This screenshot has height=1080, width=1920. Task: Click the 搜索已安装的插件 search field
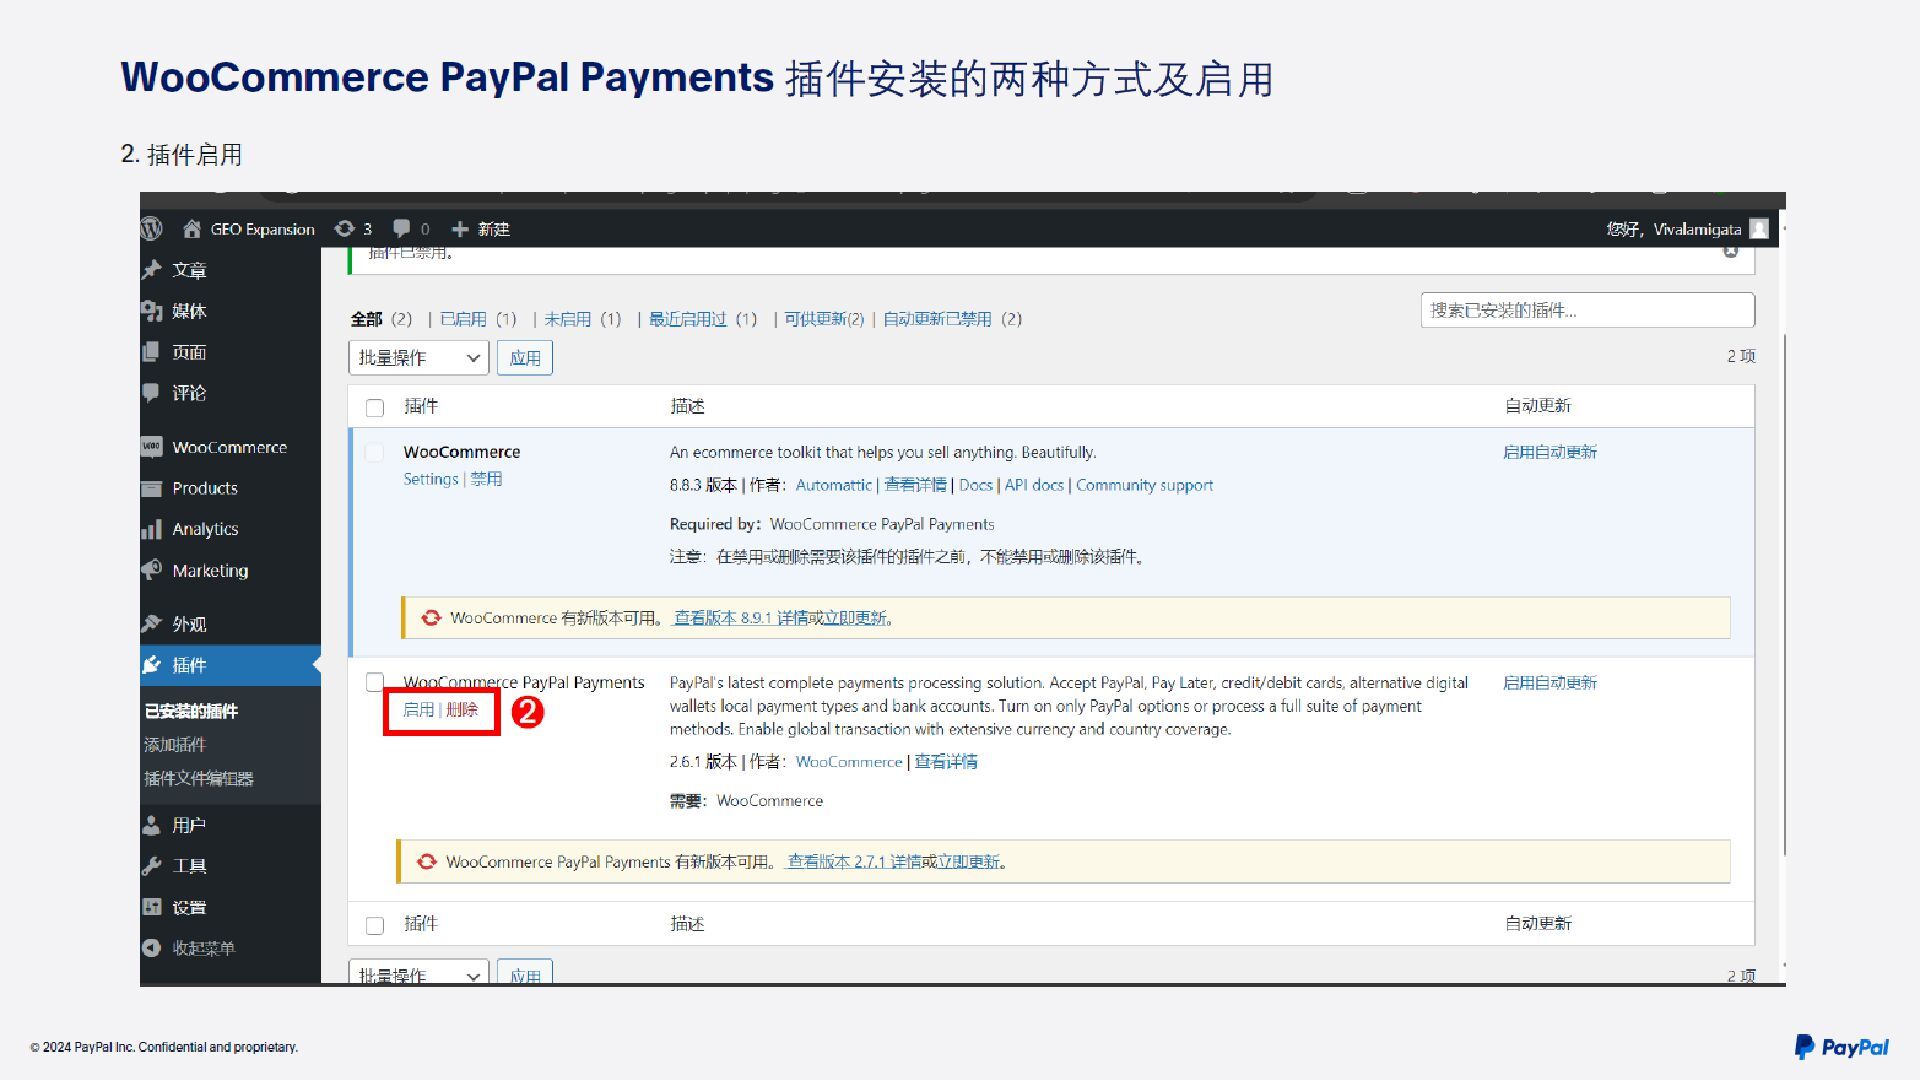(x=1588, y=310)
